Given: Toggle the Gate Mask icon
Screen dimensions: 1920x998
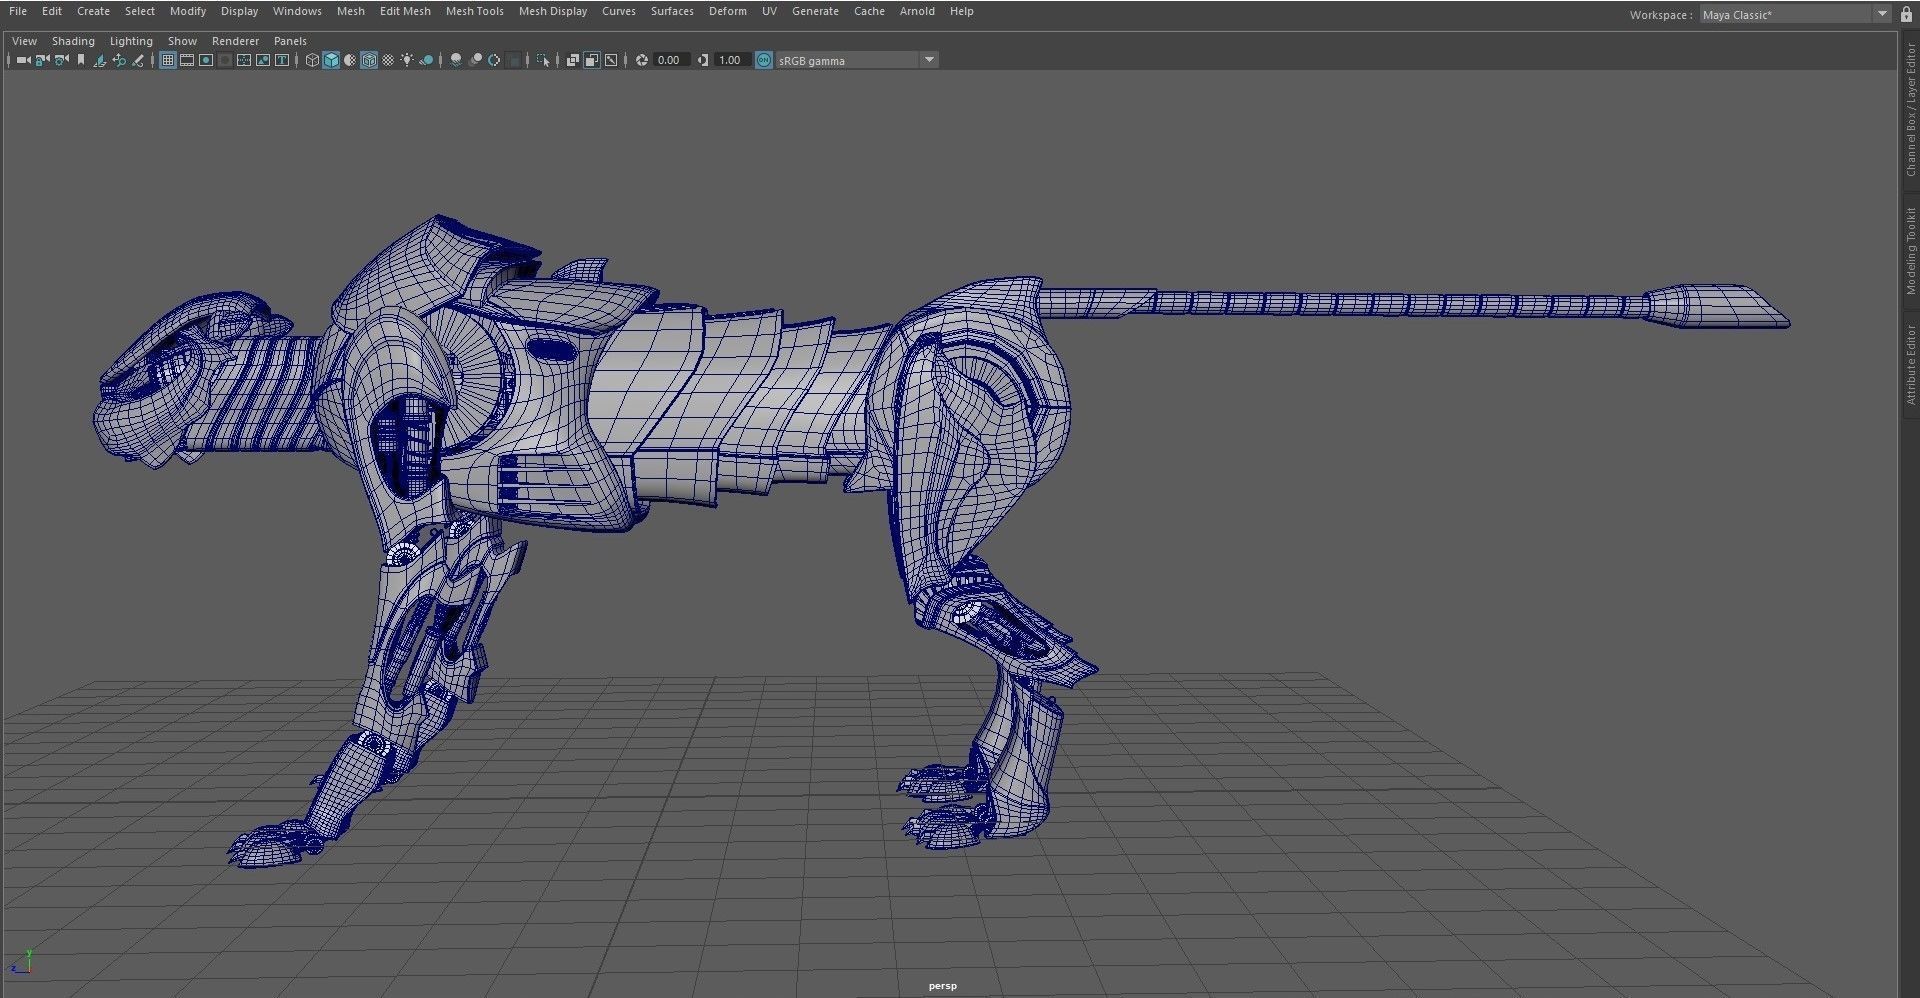Looking at the screenshot, I should [x=225, y=60].
